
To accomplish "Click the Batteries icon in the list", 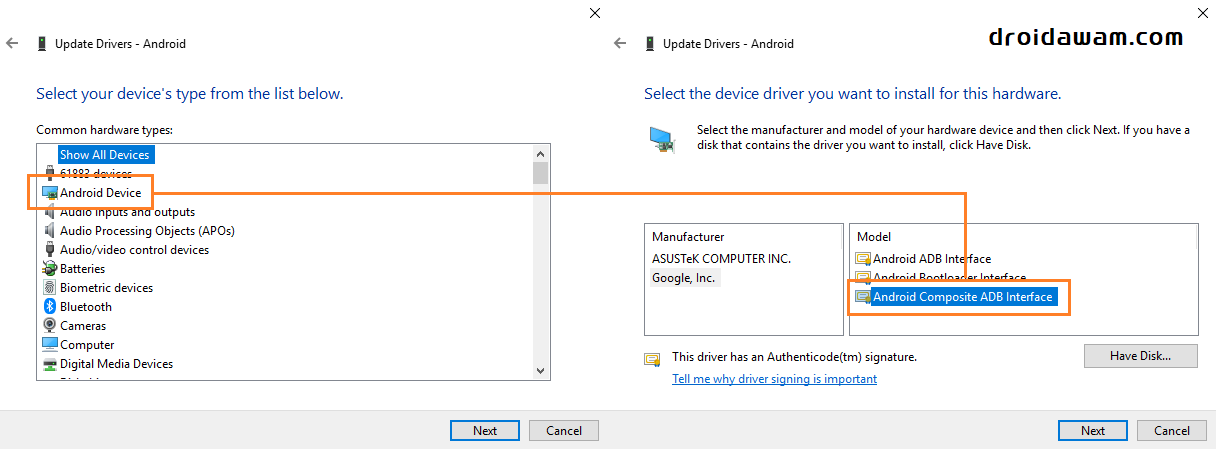I will pyautogui.click(x=50, y=269).
